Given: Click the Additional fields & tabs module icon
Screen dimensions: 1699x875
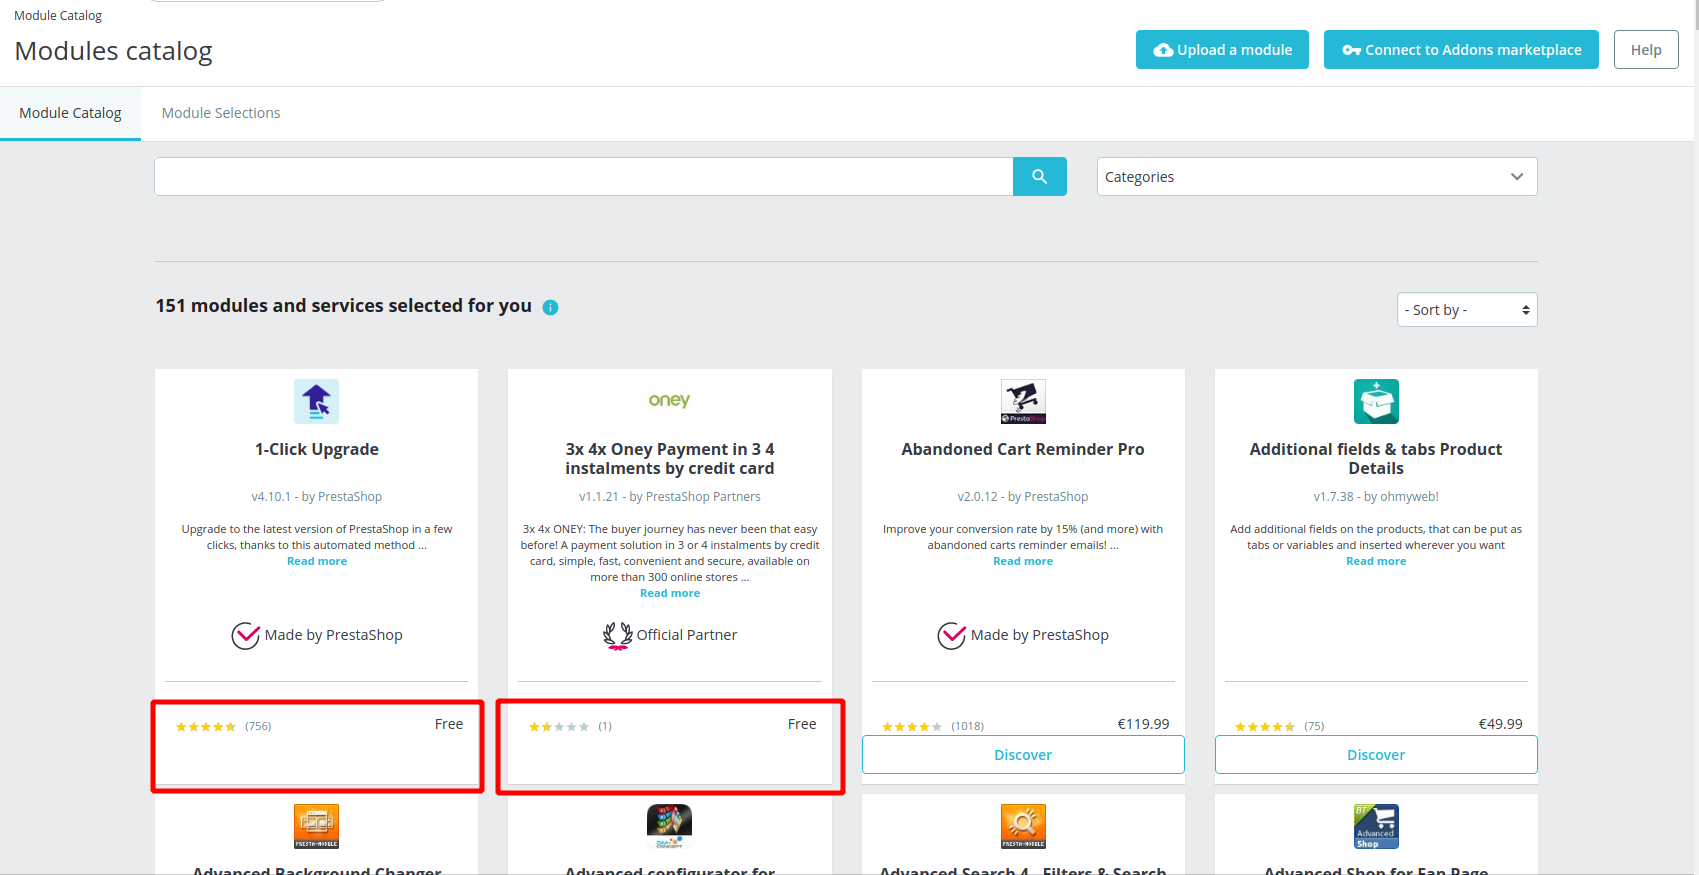Looking at the screenshot, I should (x=1376, y=401).
